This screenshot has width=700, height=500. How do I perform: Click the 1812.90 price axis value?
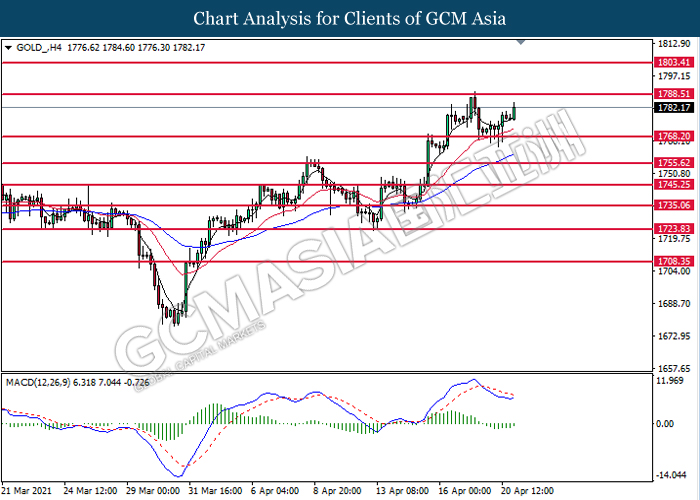click(674, 44)
